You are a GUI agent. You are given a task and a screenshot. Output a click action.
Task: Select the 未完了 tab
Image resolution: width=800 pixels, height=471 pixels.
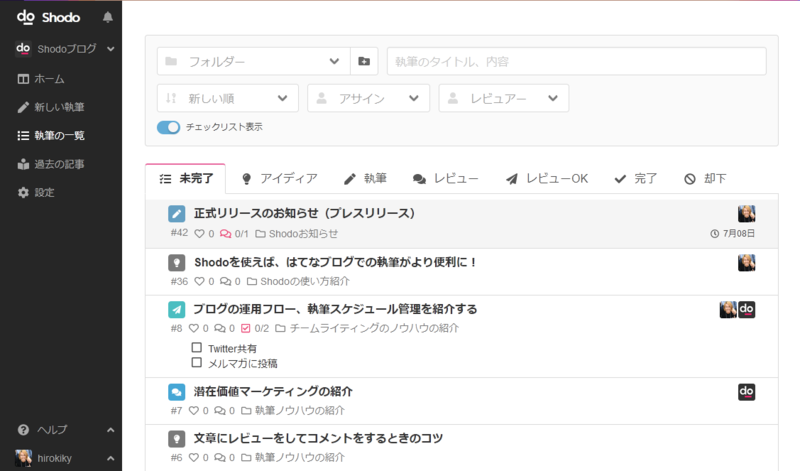(x=186, y=179)
